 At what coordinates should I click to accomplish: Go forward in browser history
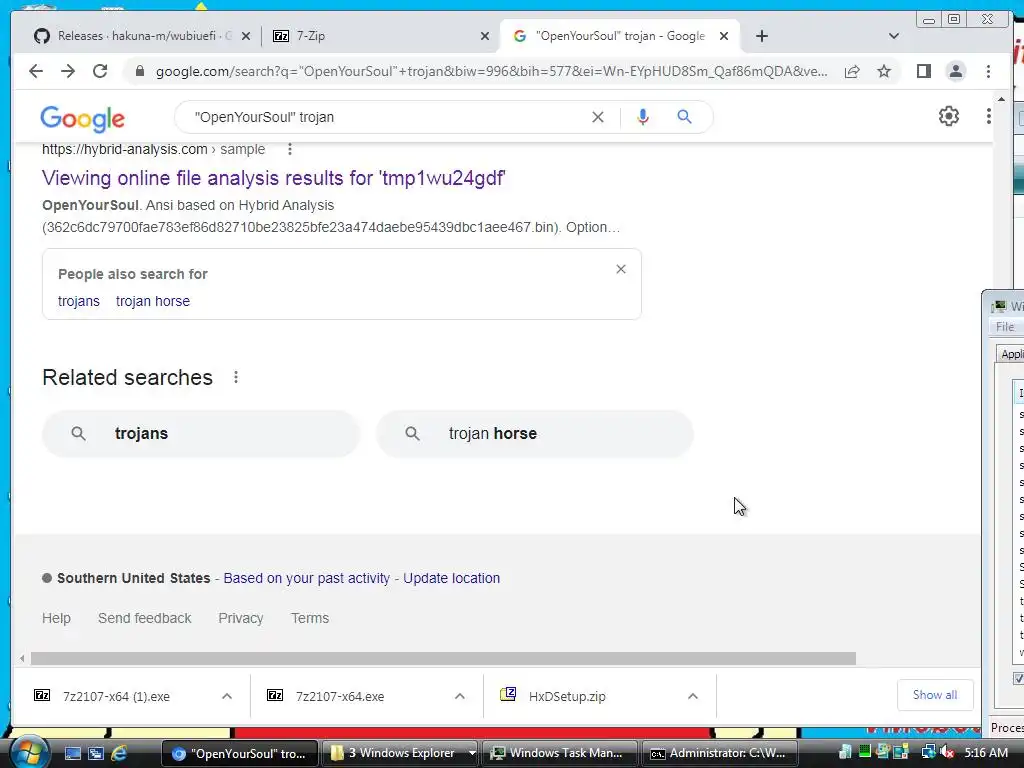click(x=68, y=71)
